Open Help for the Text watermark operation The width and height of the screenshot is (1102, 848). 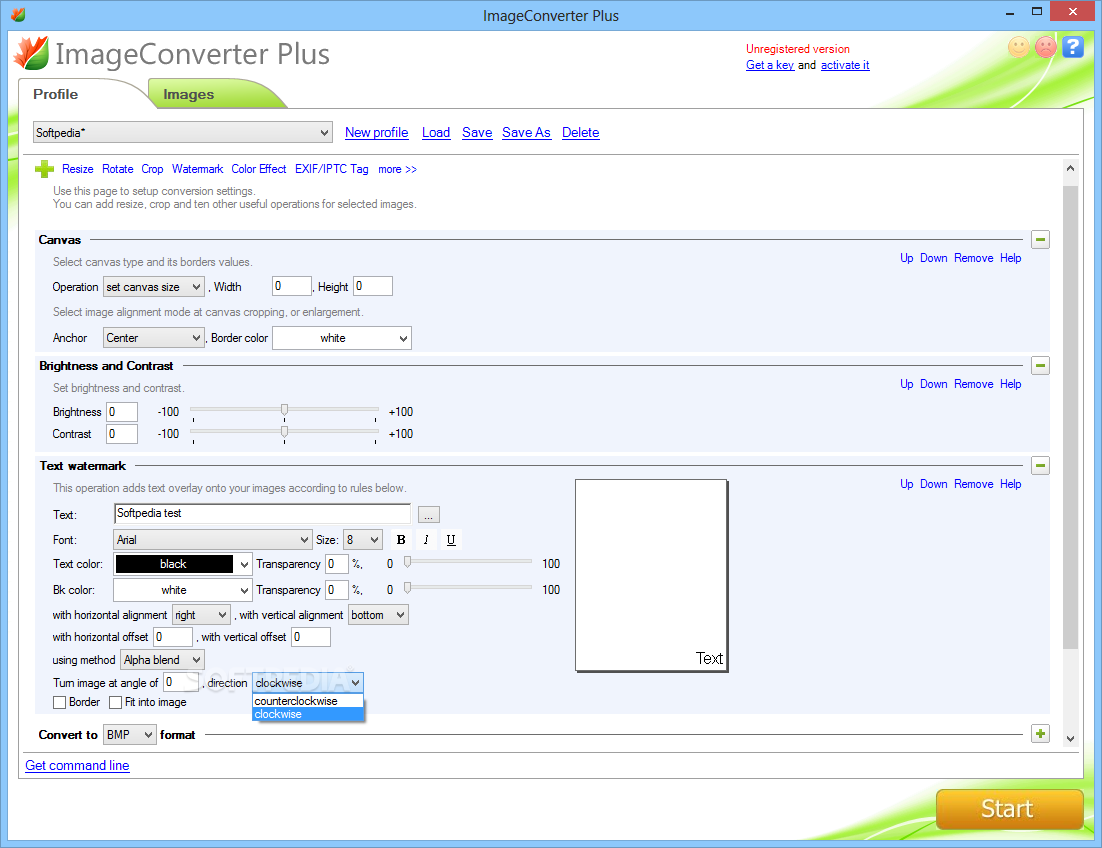[1011, 483]
